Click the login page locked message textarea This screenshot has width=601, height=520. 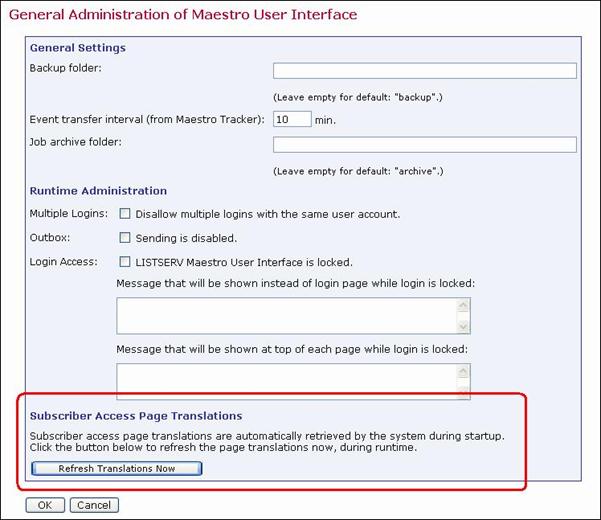[x=293, y=316]
